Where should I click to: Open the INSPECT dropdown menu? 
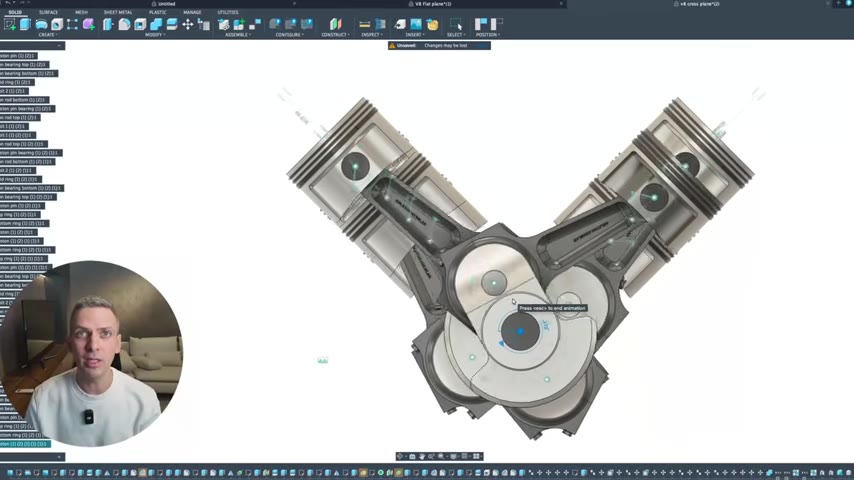point(371,35)
